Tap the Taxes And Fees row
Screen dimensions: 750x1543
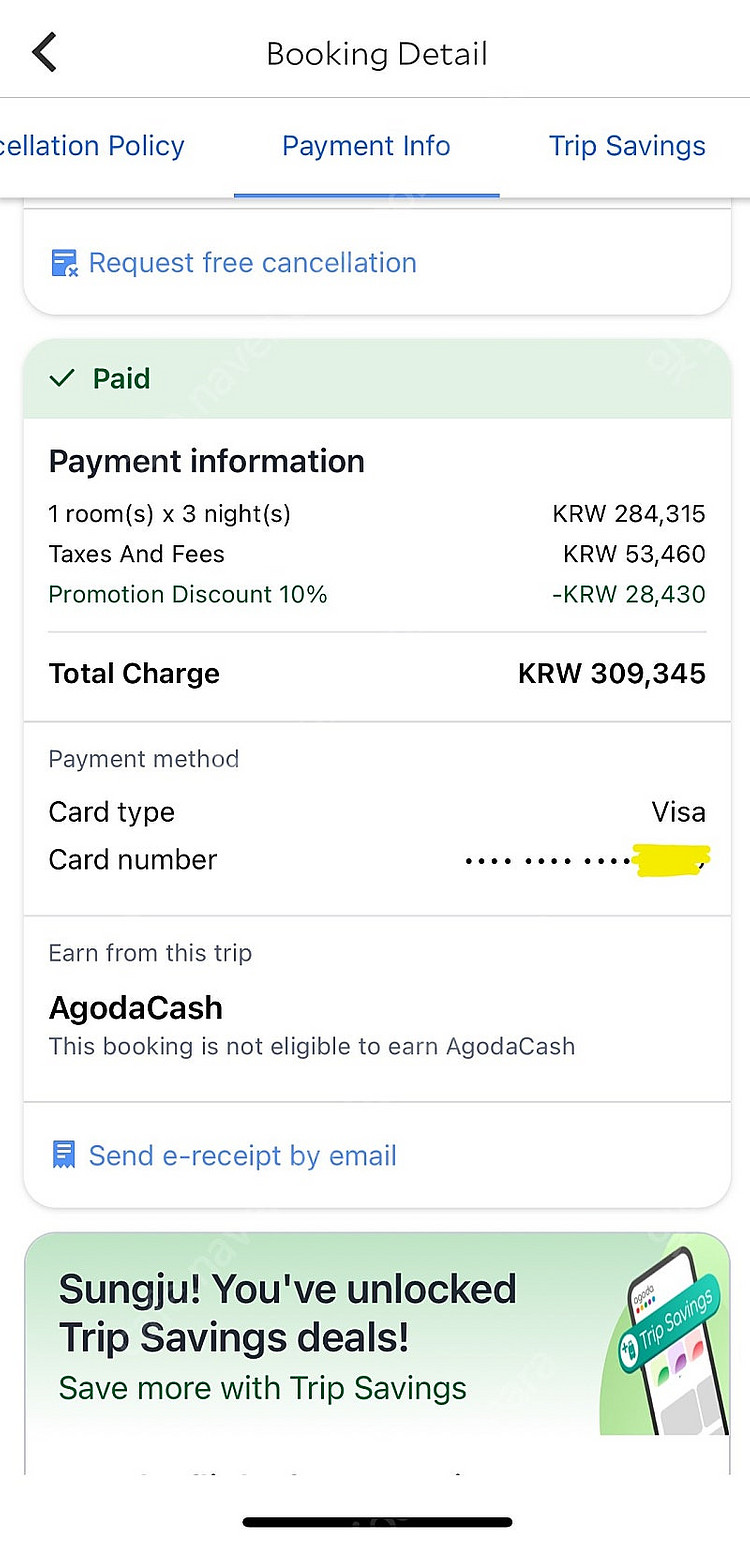pos(377,554)
